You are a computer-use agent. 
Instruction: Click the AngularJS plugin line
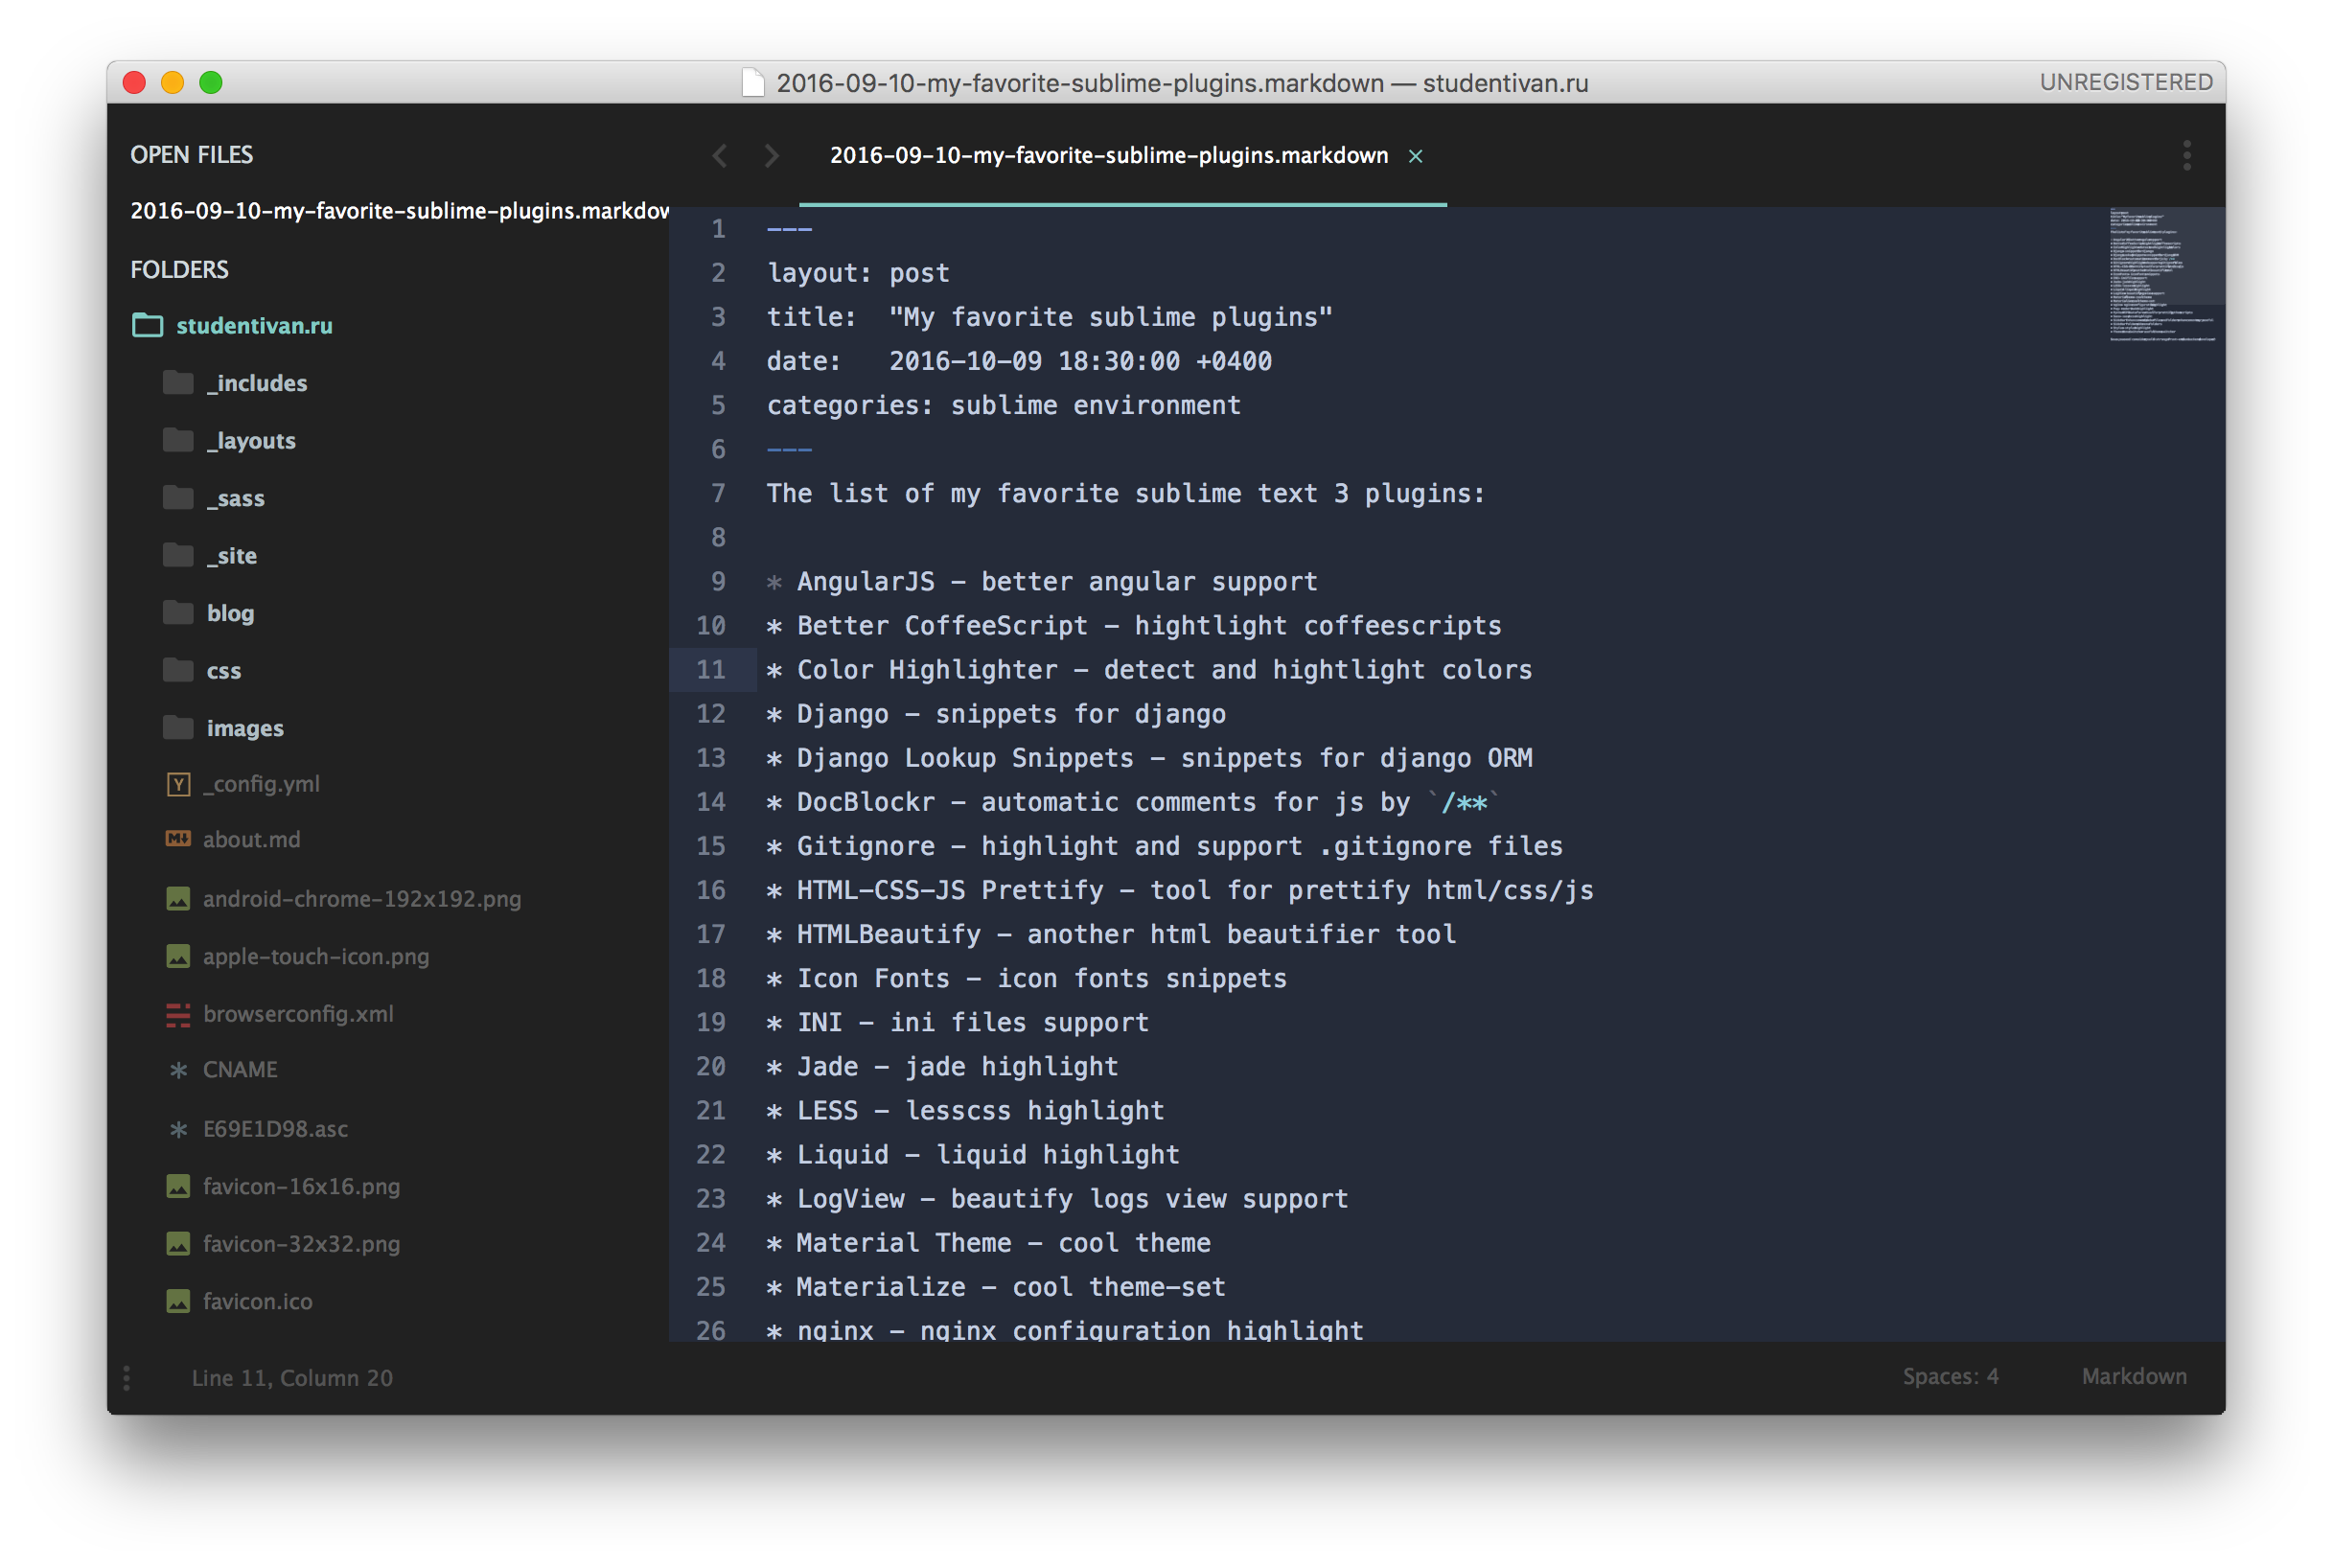pyautogui.click(x=1042, y=582)
